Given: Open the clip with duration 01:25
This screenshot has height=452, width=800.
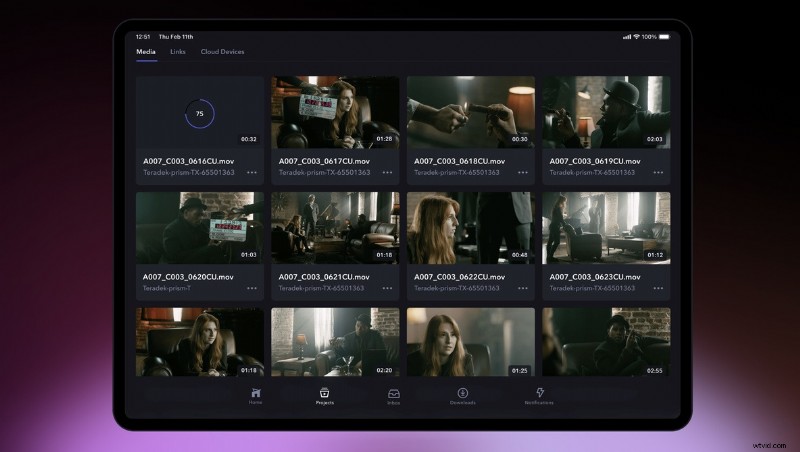Looking at the screenshot, I should point(471,342).
